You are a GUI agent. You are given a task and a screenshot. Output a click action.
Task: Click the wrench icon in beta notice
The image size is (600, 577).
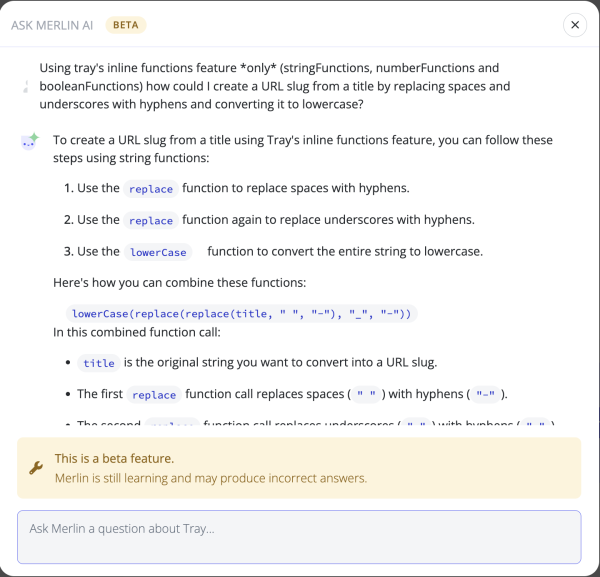[x=36, y=467]
